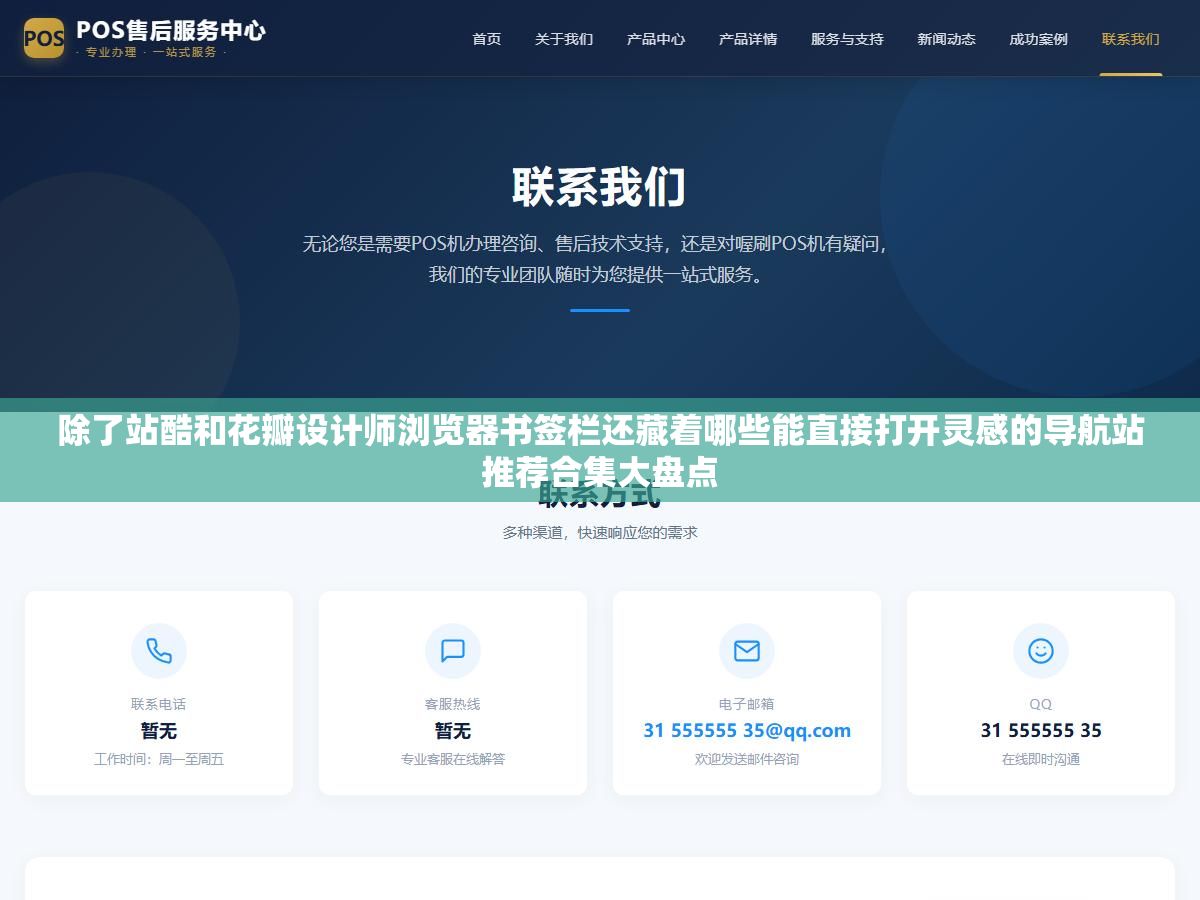
Task: Click the 客服热线 label
Action: tap(453, 704)
